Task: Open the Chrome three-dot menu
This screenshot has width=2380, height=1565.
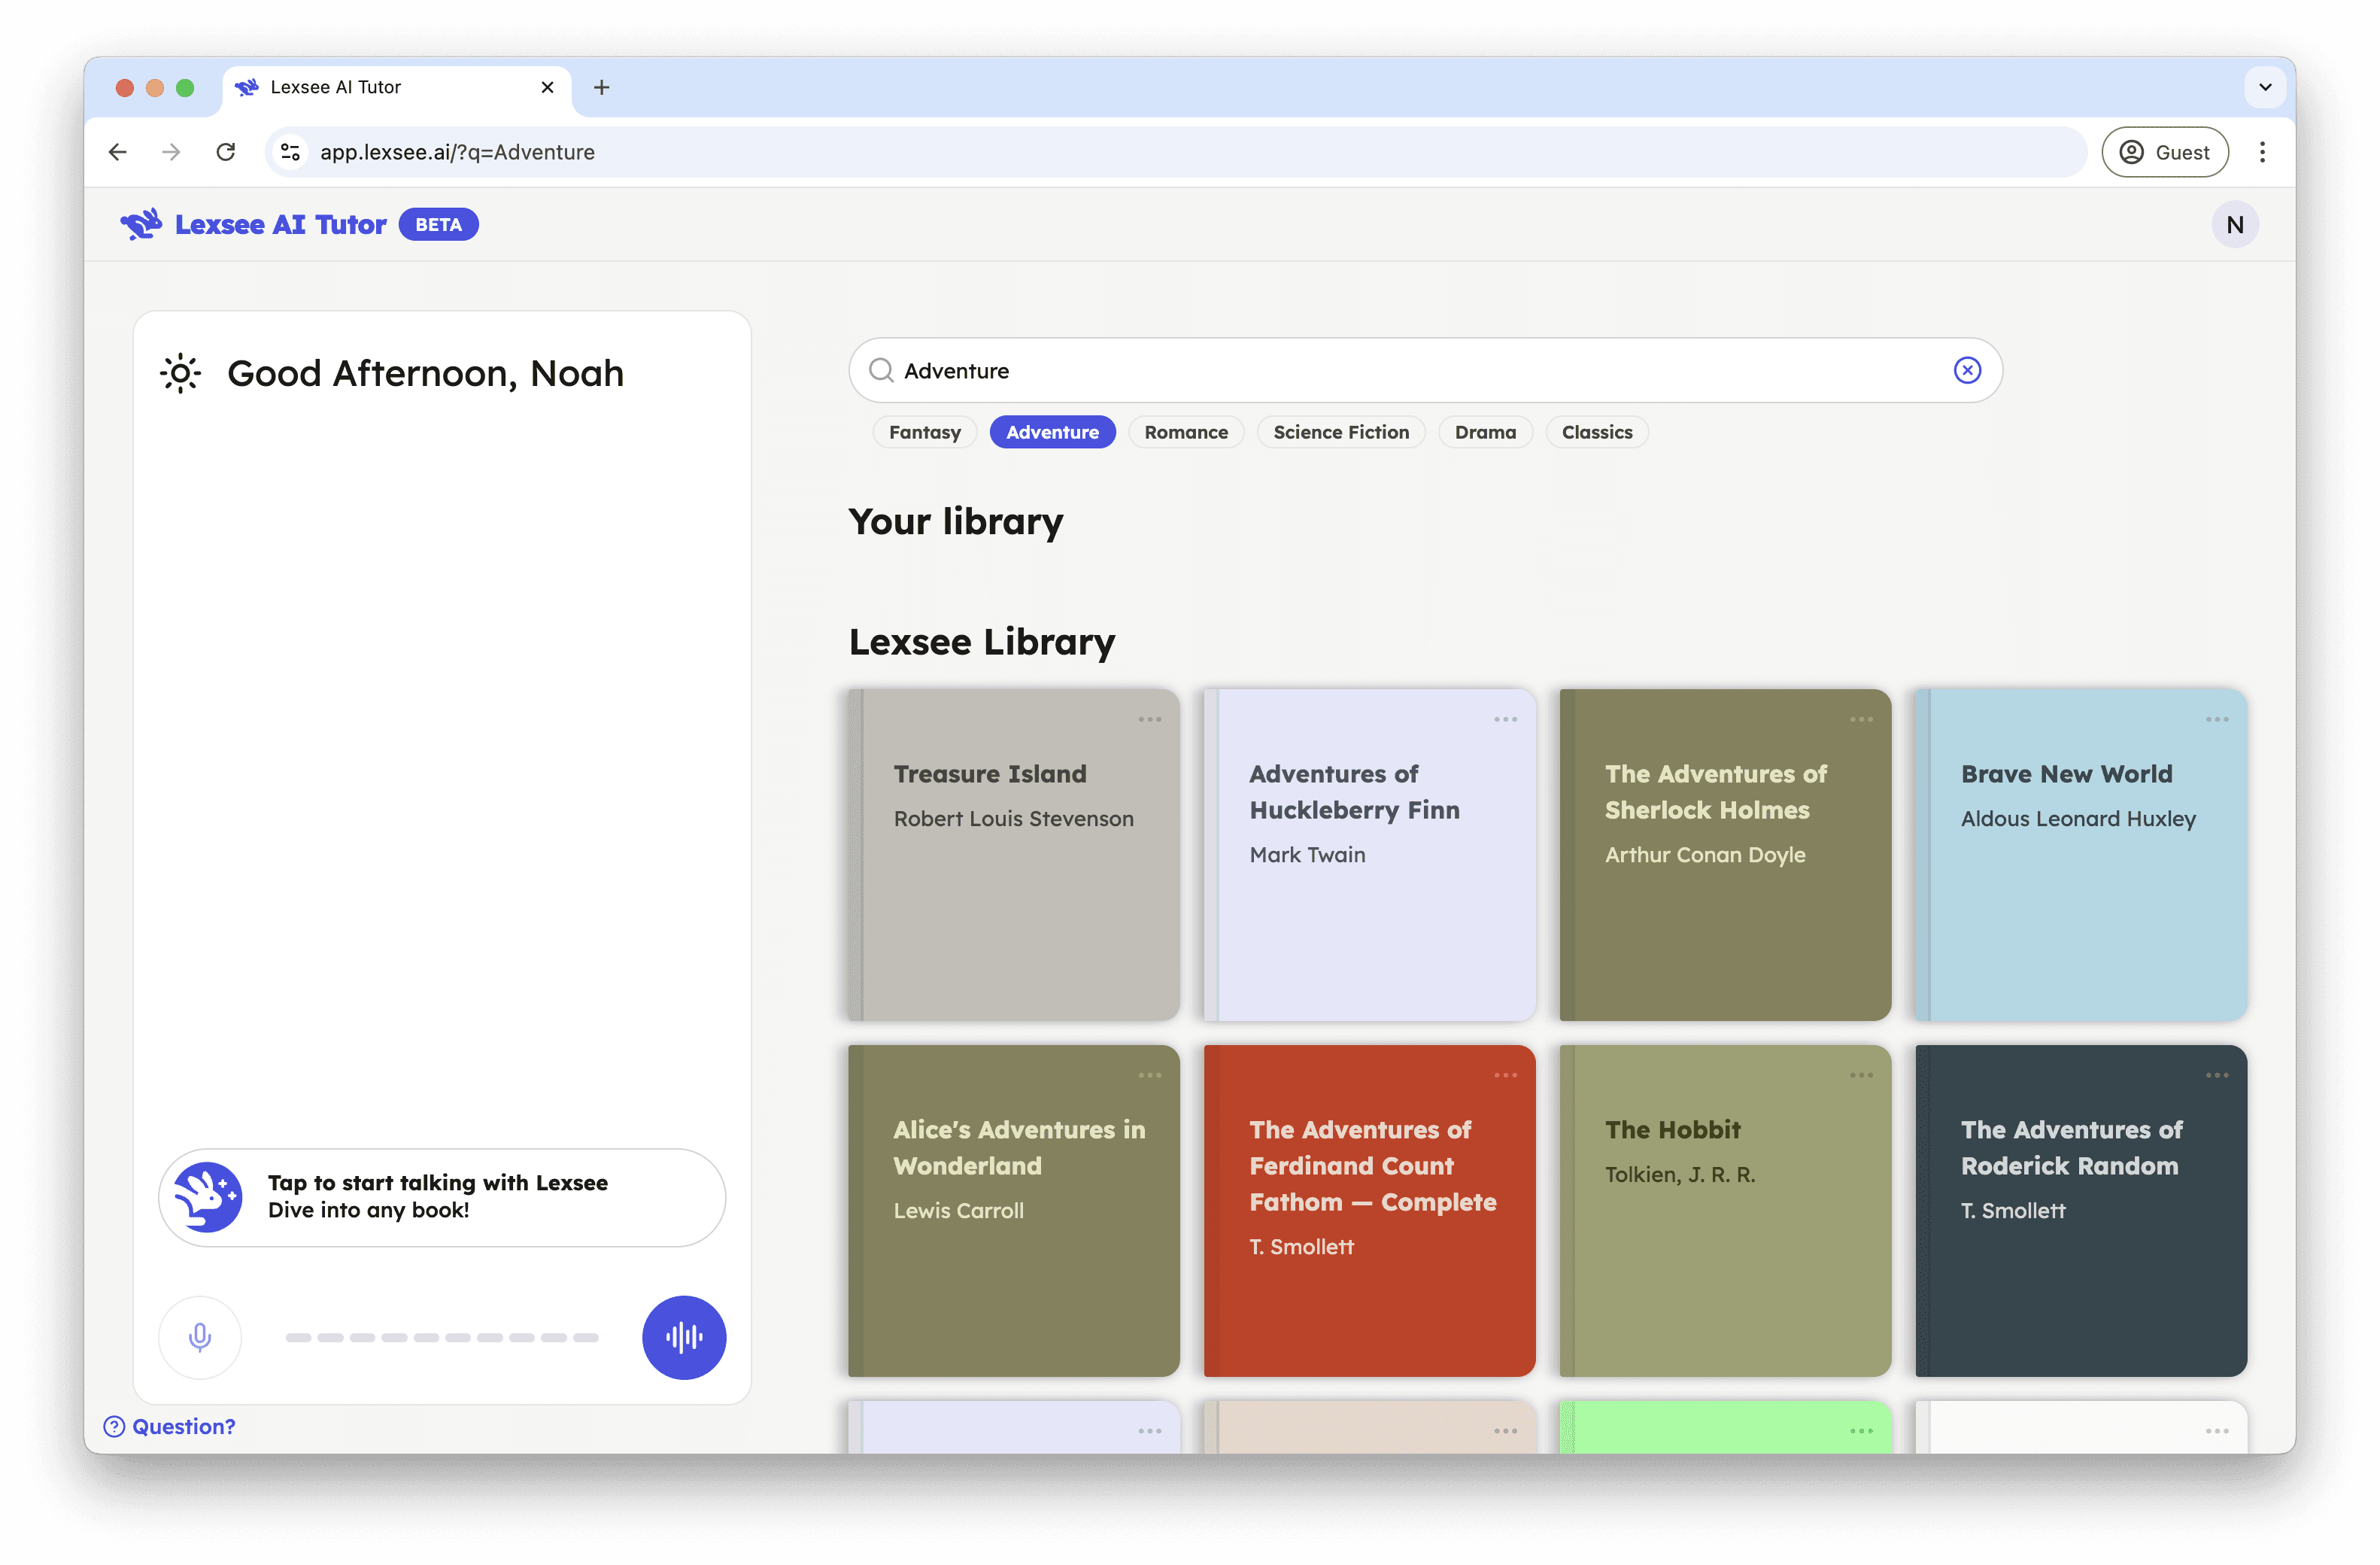Action: (2262, 152)
